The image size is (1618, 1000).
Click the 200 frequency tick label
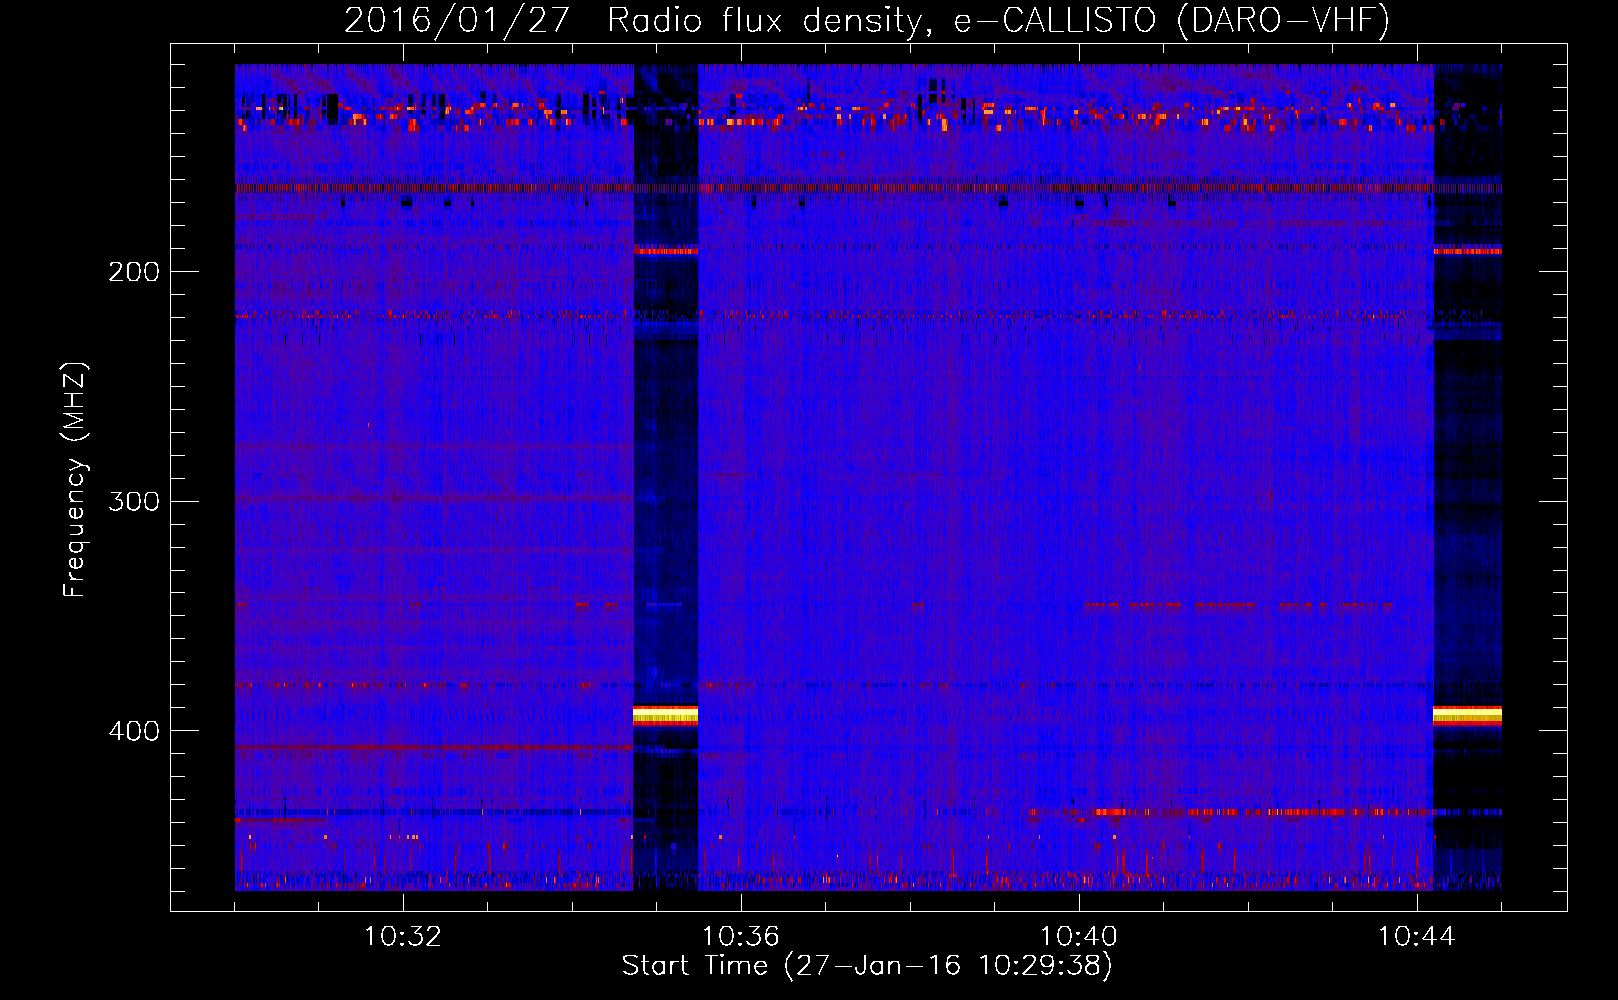[x=134, y=272]
